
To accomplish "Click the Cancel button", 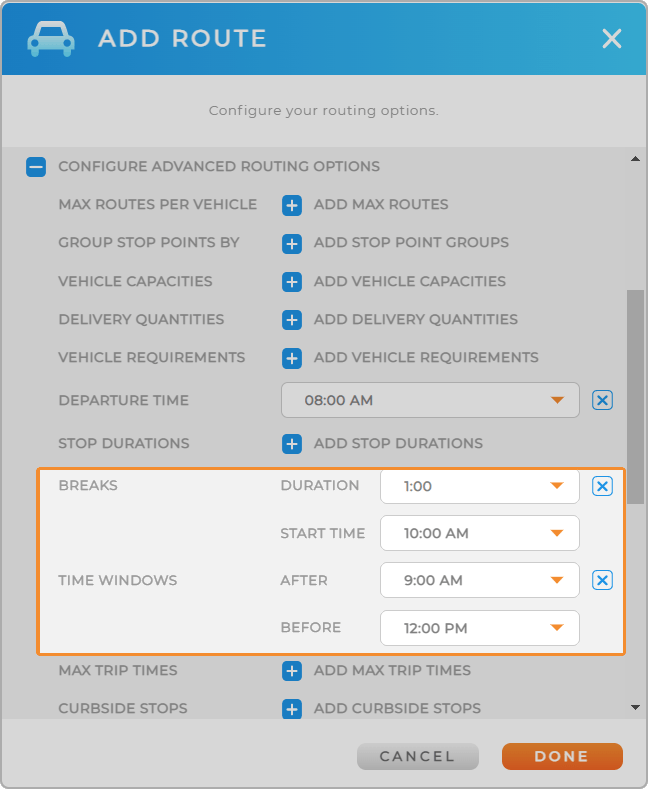I will [418, 756].
